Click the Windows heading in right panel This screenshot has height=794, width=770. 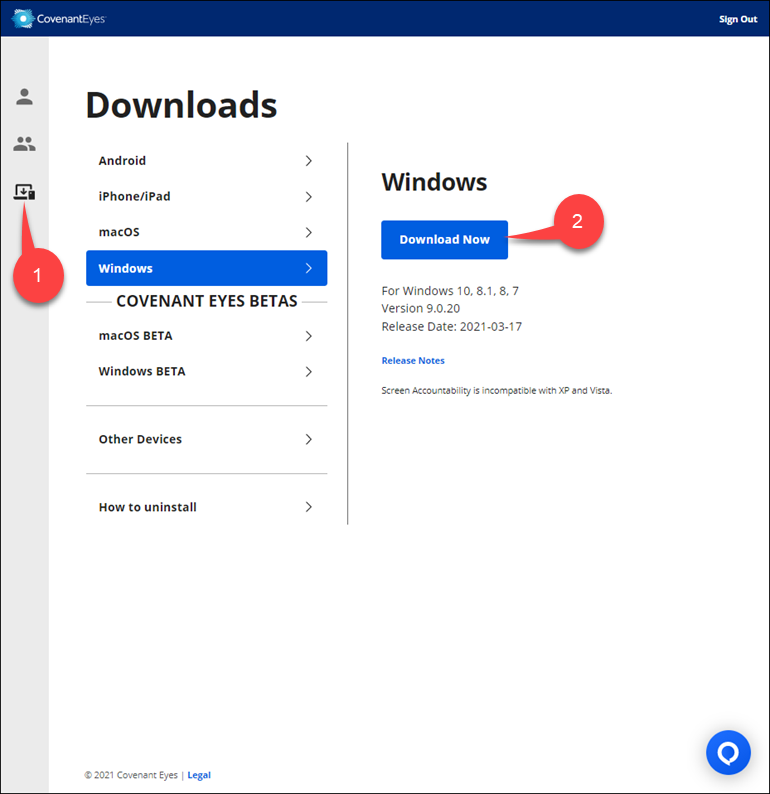[434, 182]
